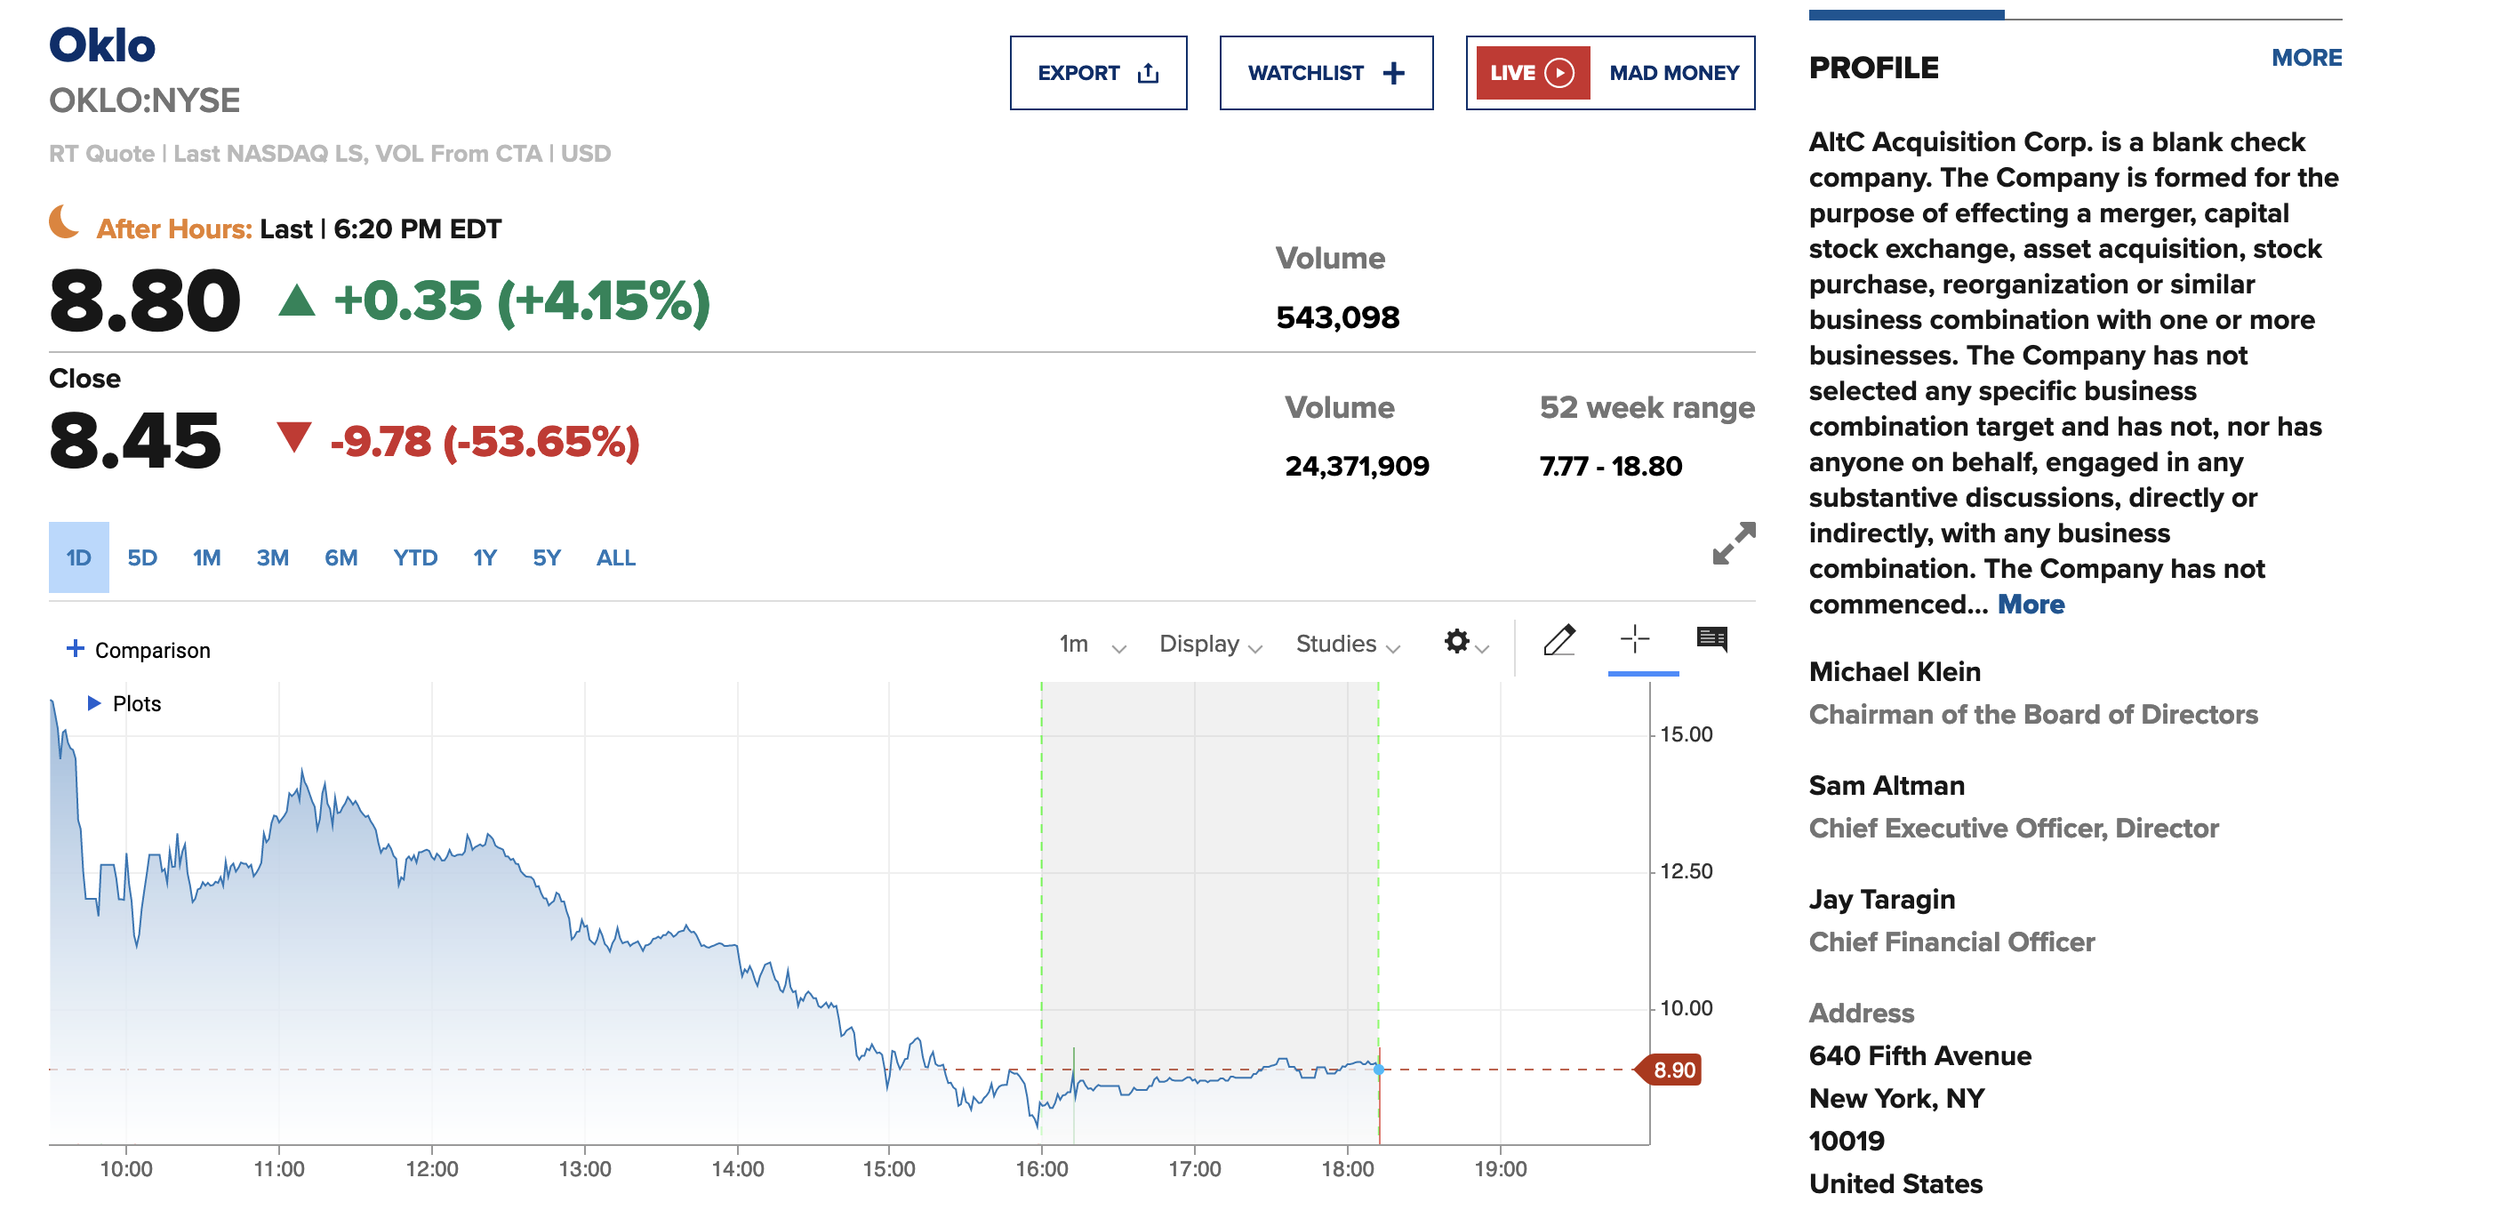Select the 1Y range
The image size is (2500, 1218).
click(x=485, y=557)
